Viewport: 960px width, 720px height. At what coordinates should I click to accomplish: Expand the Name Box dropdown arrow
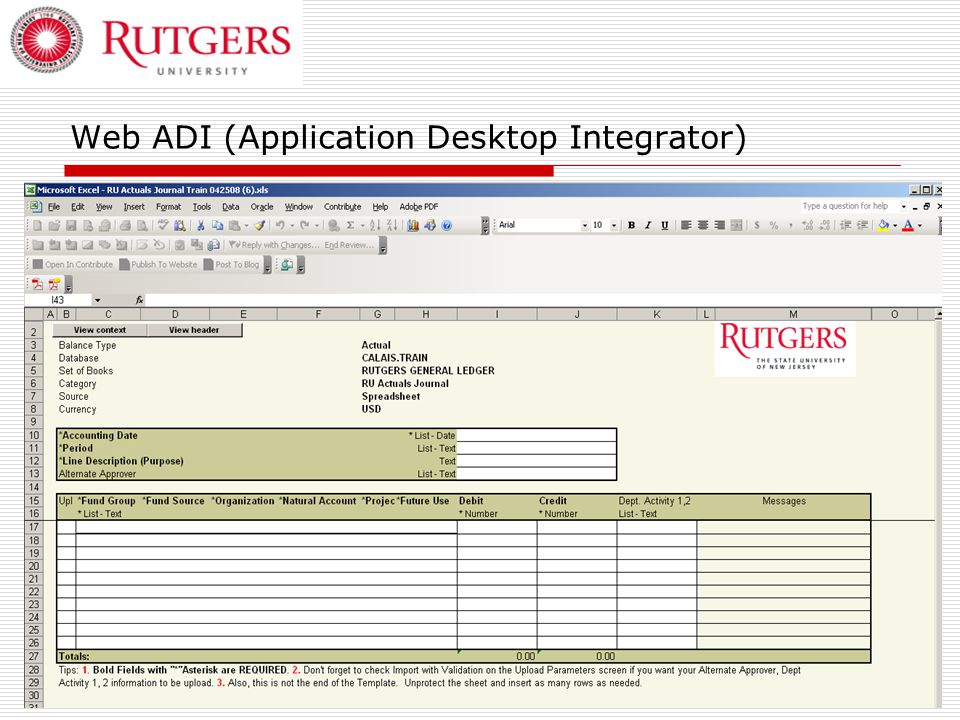(x=97, y=300)
